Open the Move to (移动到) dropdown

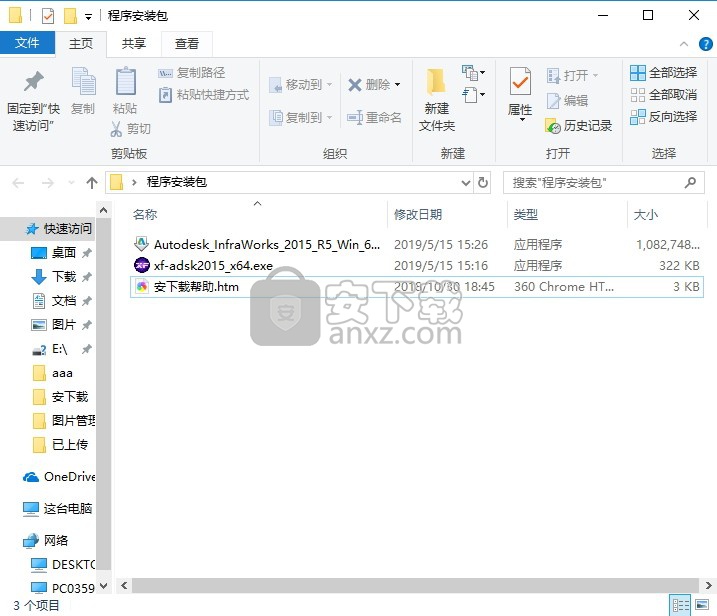300,85
